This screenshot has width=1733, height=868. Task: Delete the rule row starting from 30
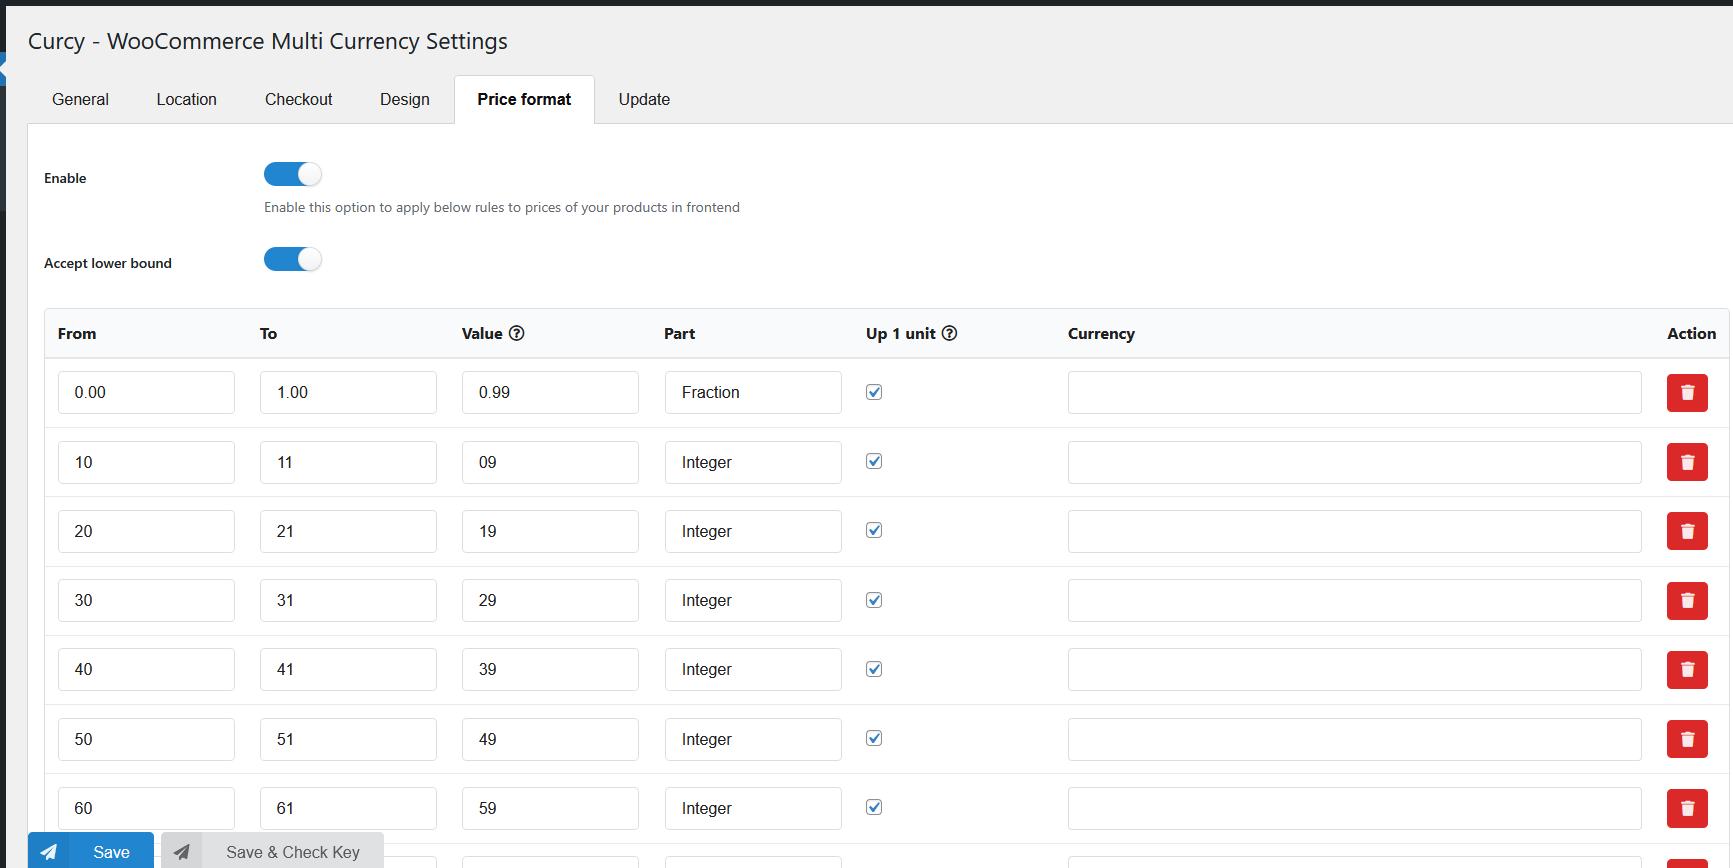coord(1687,601)
